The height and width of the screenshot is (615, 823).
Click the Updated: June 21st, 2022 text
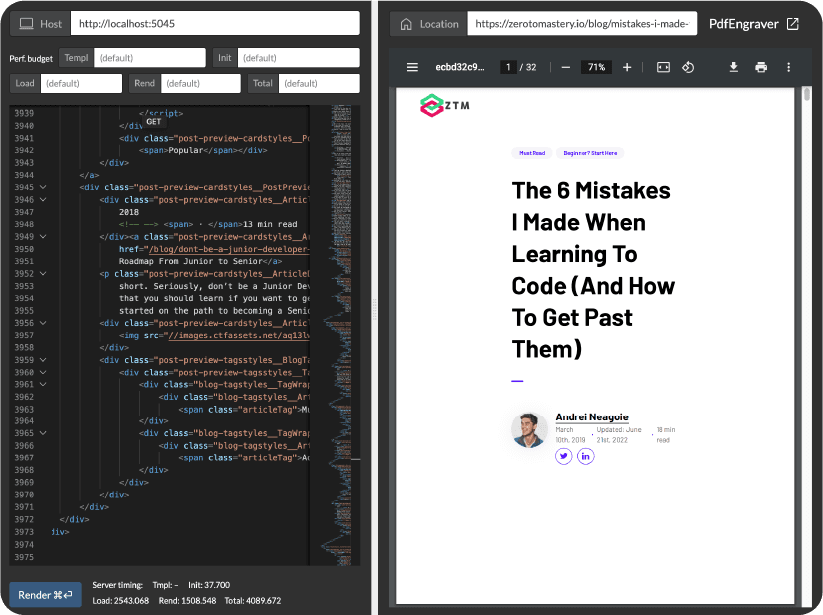[619, 435]
